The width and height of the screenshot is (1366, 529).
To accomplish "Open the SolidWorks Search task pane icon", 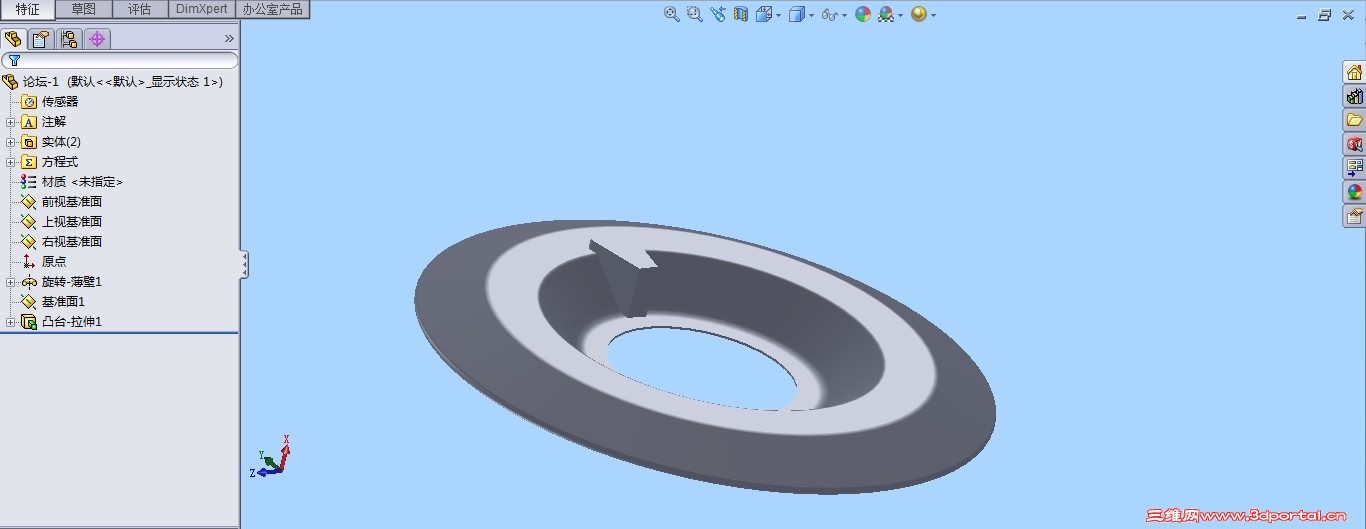I will pos(1354,144).
